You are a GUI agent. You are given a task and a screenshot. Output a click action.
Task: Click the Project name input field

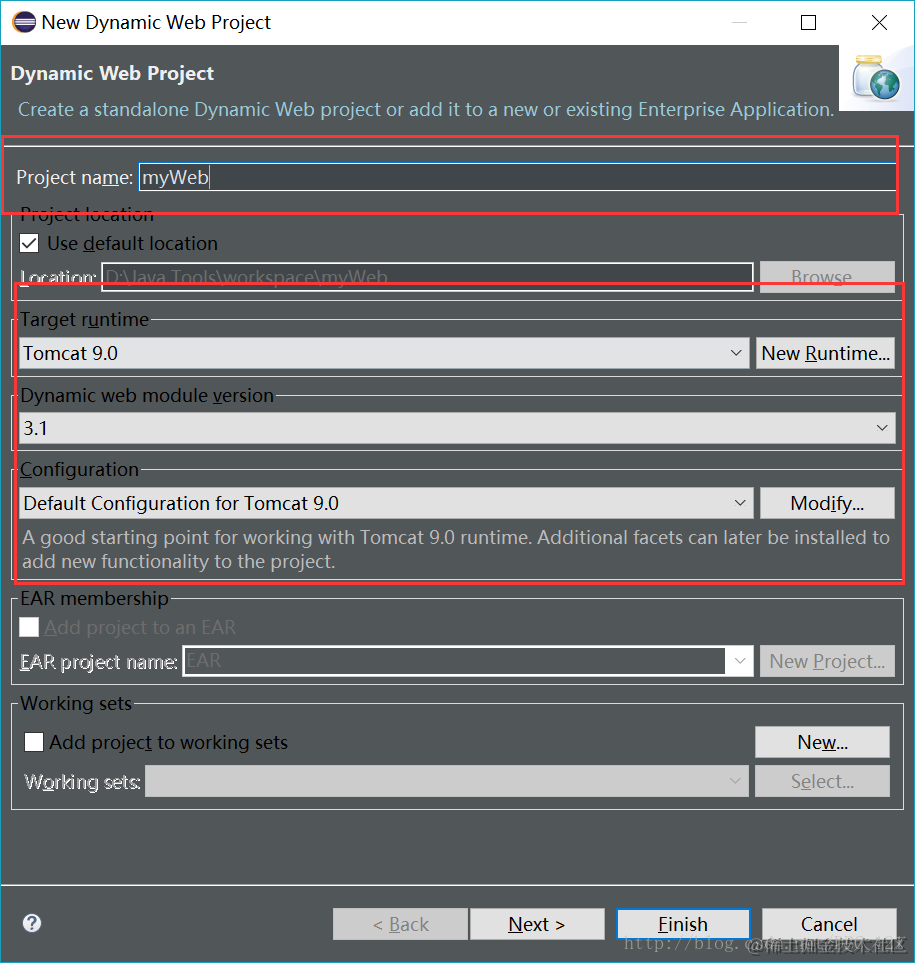tap(517, 177)
